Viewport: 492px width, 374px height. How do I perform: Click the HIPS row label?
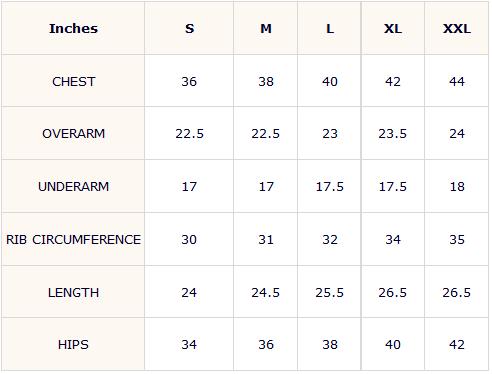pos(73,345)
